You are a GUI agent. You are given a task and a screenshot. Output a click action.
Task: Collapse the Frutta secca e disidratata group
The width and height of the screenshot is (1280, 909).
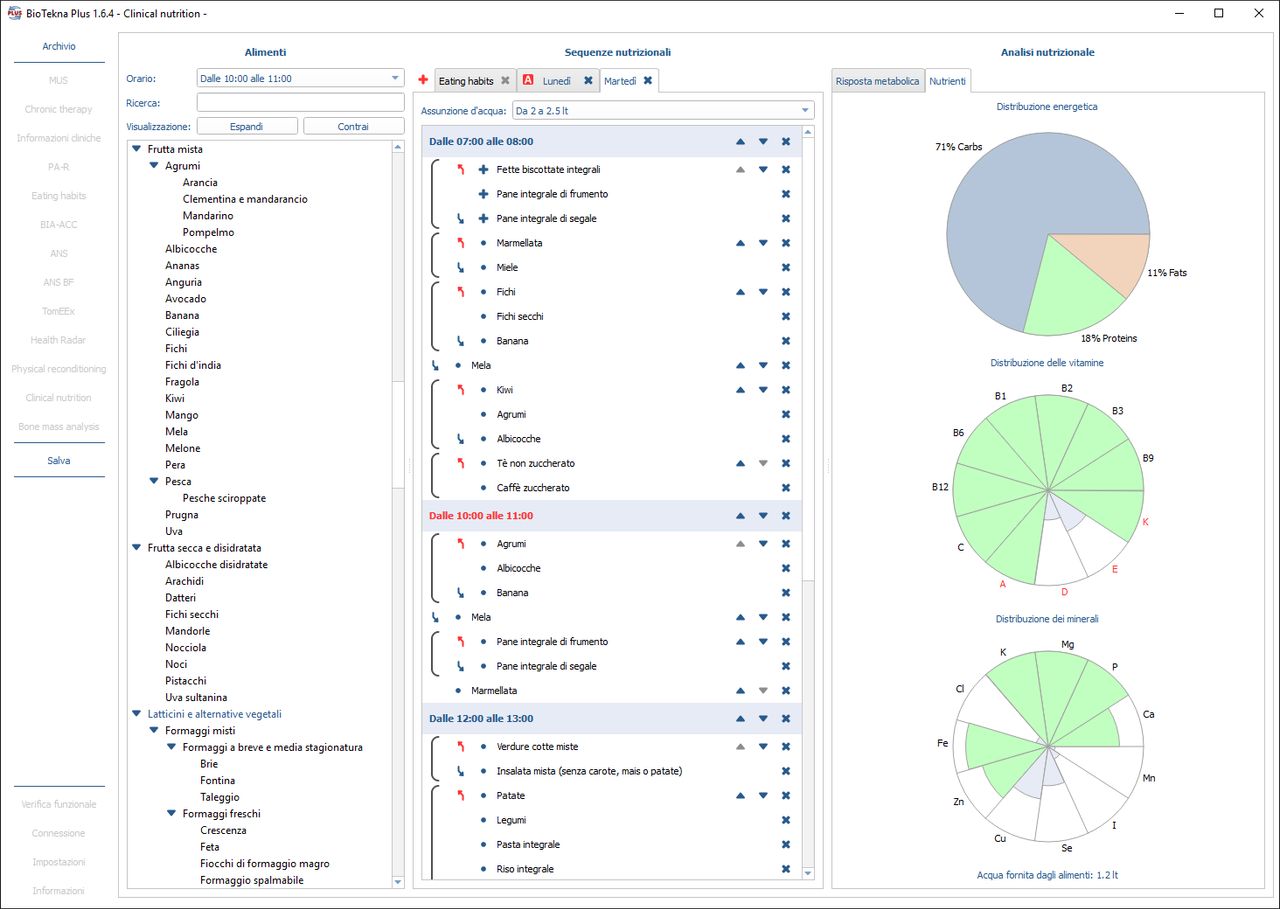click(136, 548)
